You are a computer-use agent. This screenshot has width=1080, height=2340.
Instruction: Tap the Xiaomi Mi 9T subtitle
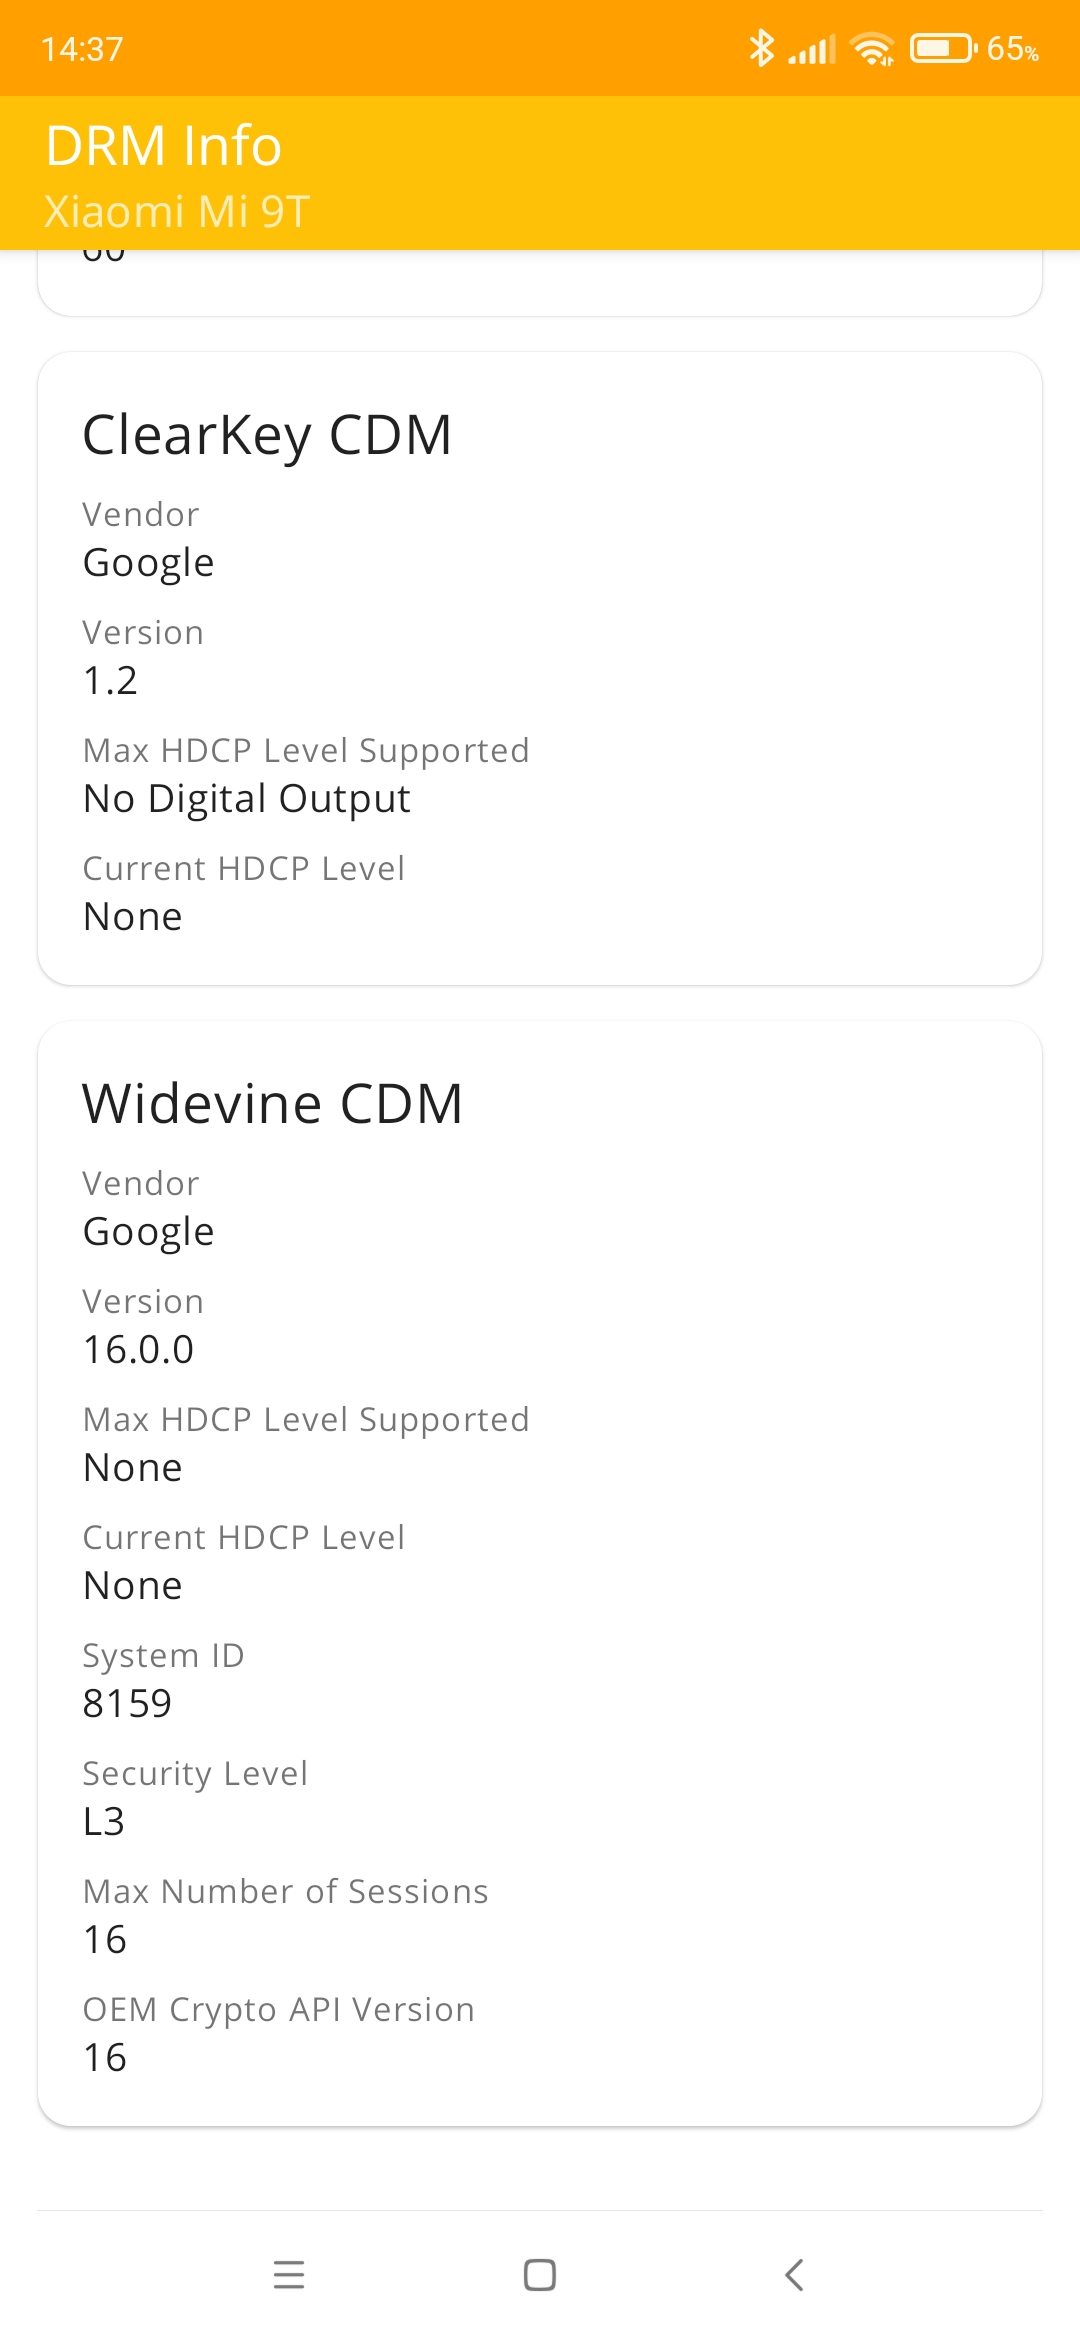177,212
